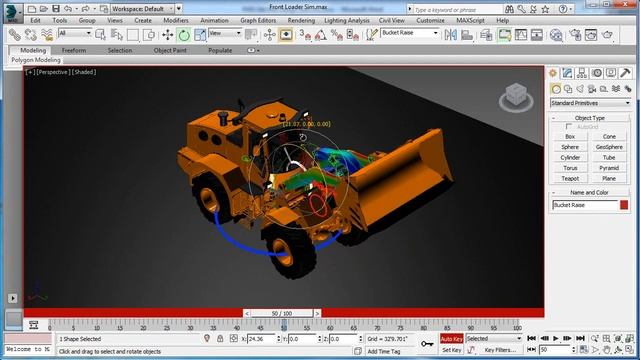Expand the ribbon options arrow after Populate
640x360 pixels.
click(x=253, y=51)
